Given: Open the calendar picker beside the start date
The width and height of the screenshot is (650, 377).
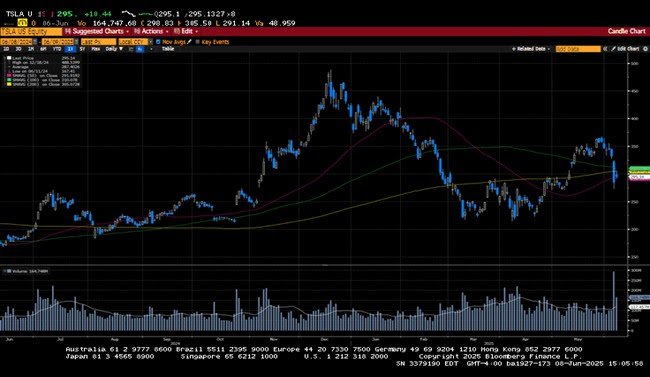Looking at the screenshot, I should tap(35, 42).
